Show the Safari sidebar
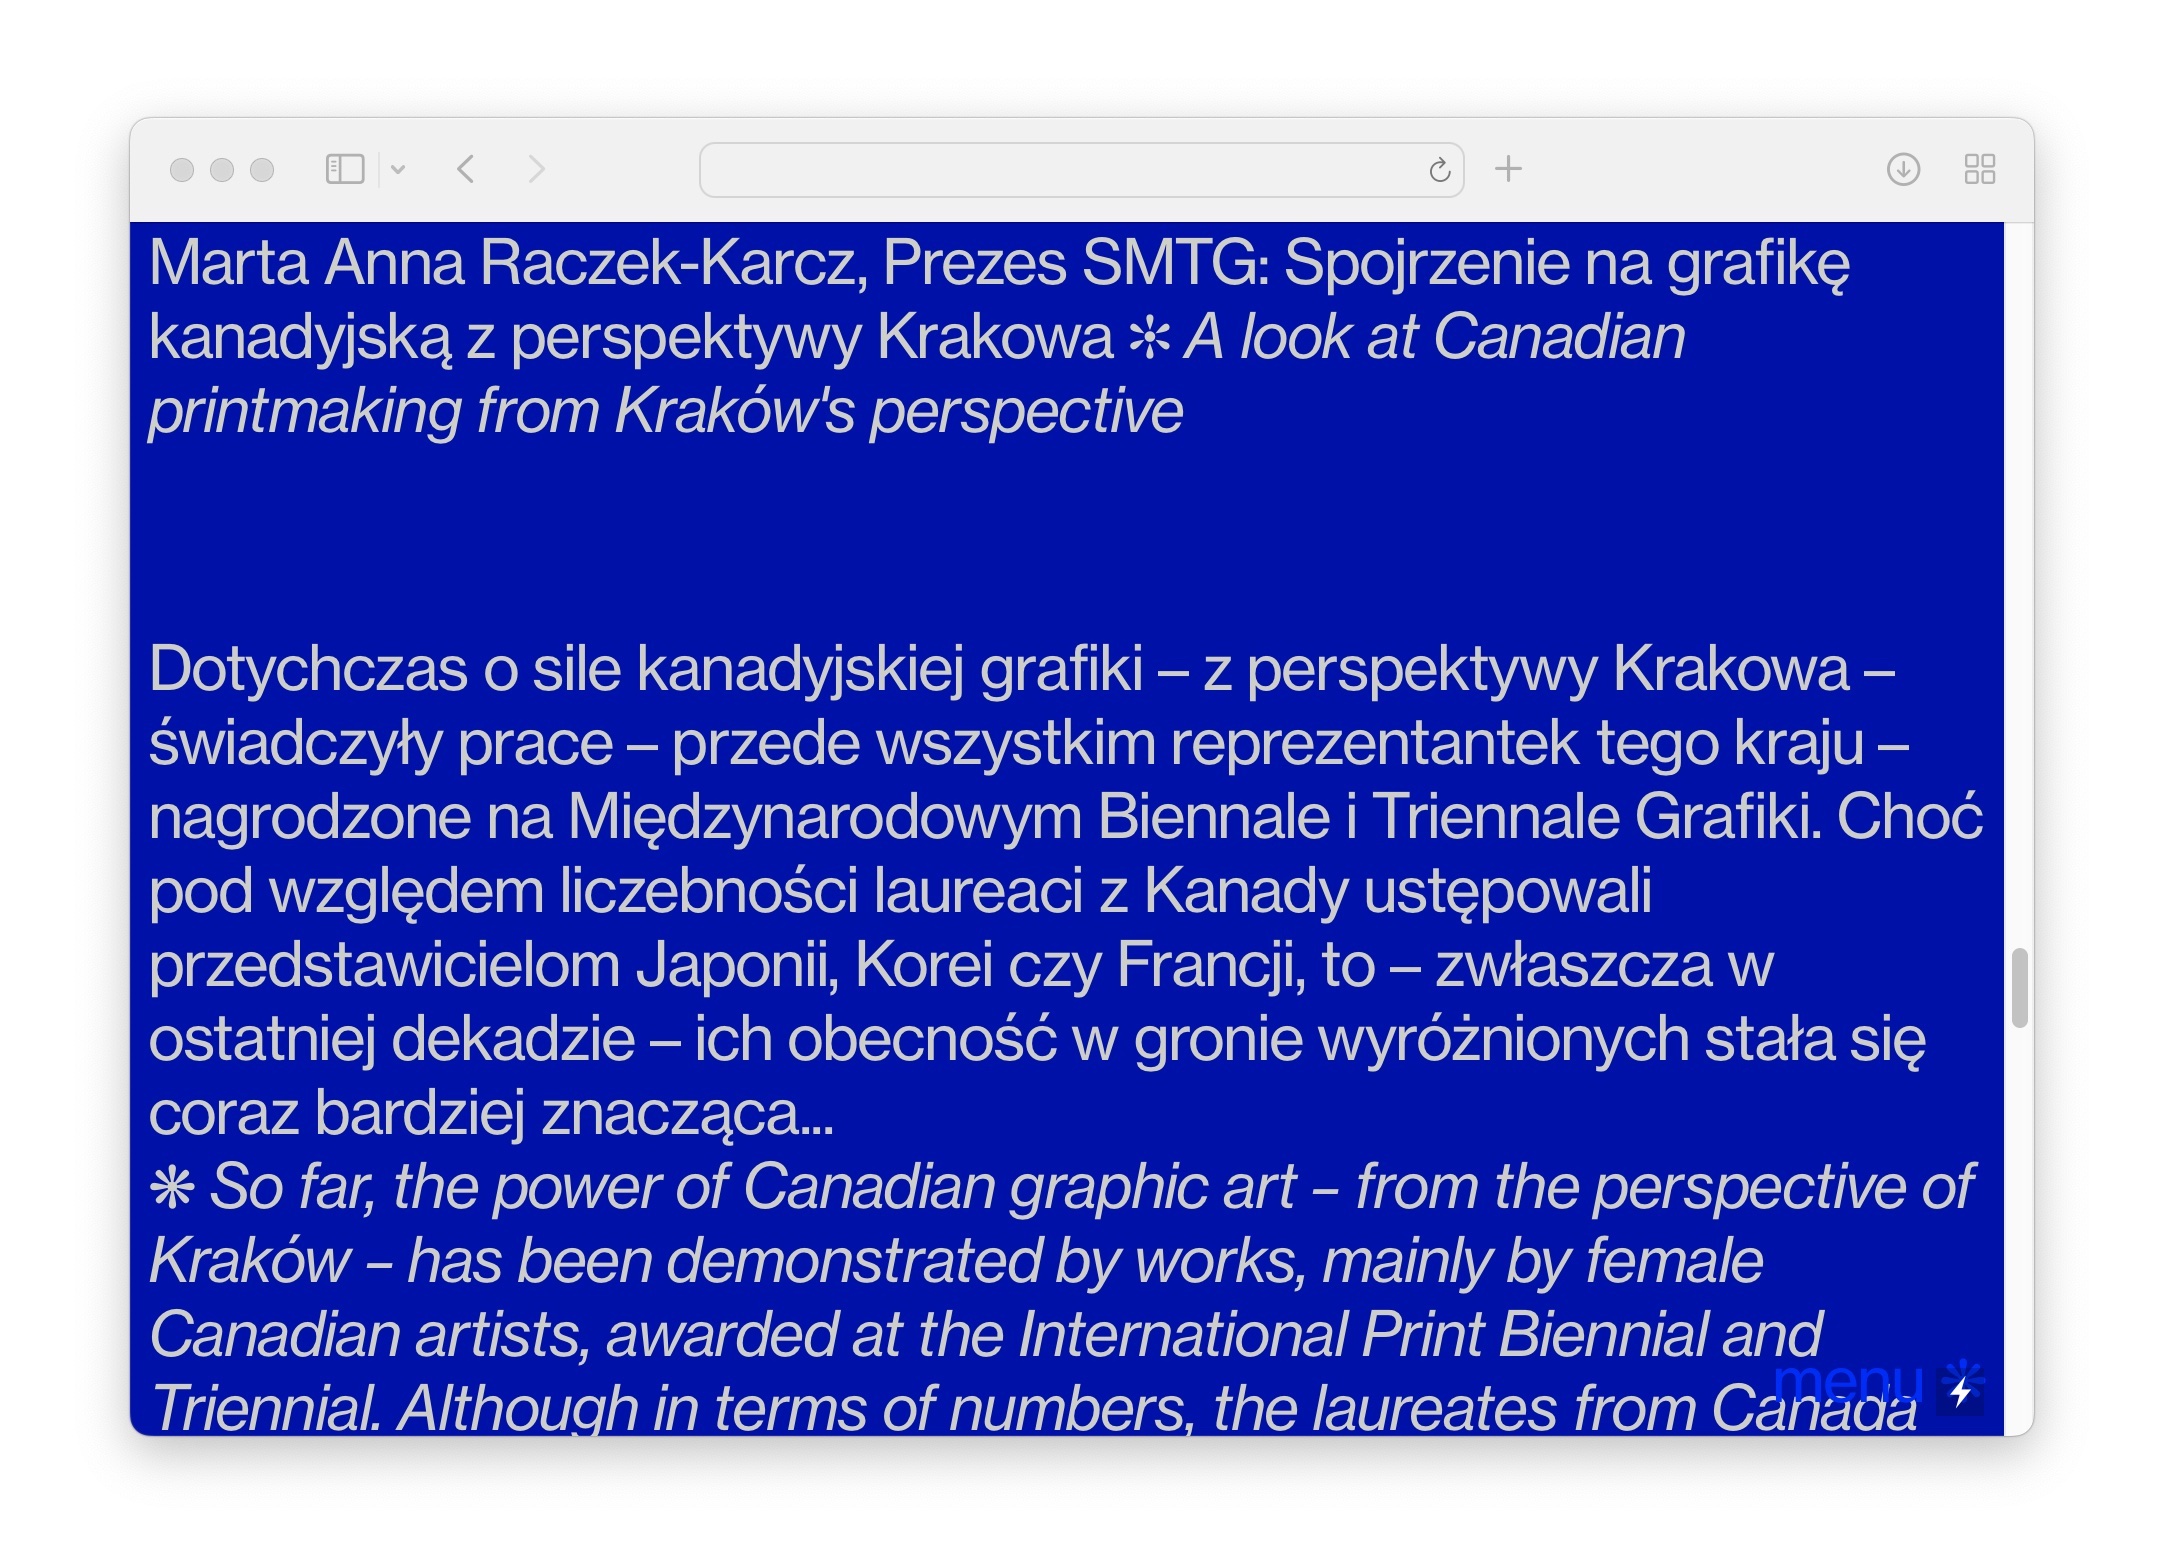Viewport: 2172px width, 1556px height. pyautogui.click(x=345, y=169)
